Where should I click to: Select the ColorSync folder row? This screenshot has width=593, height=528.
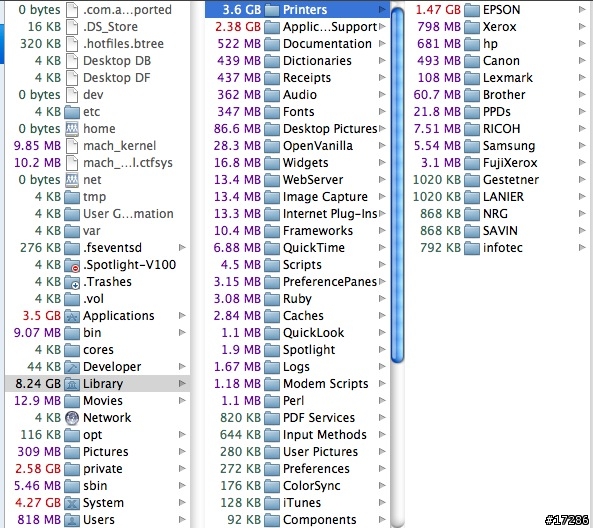click(298, 486)
